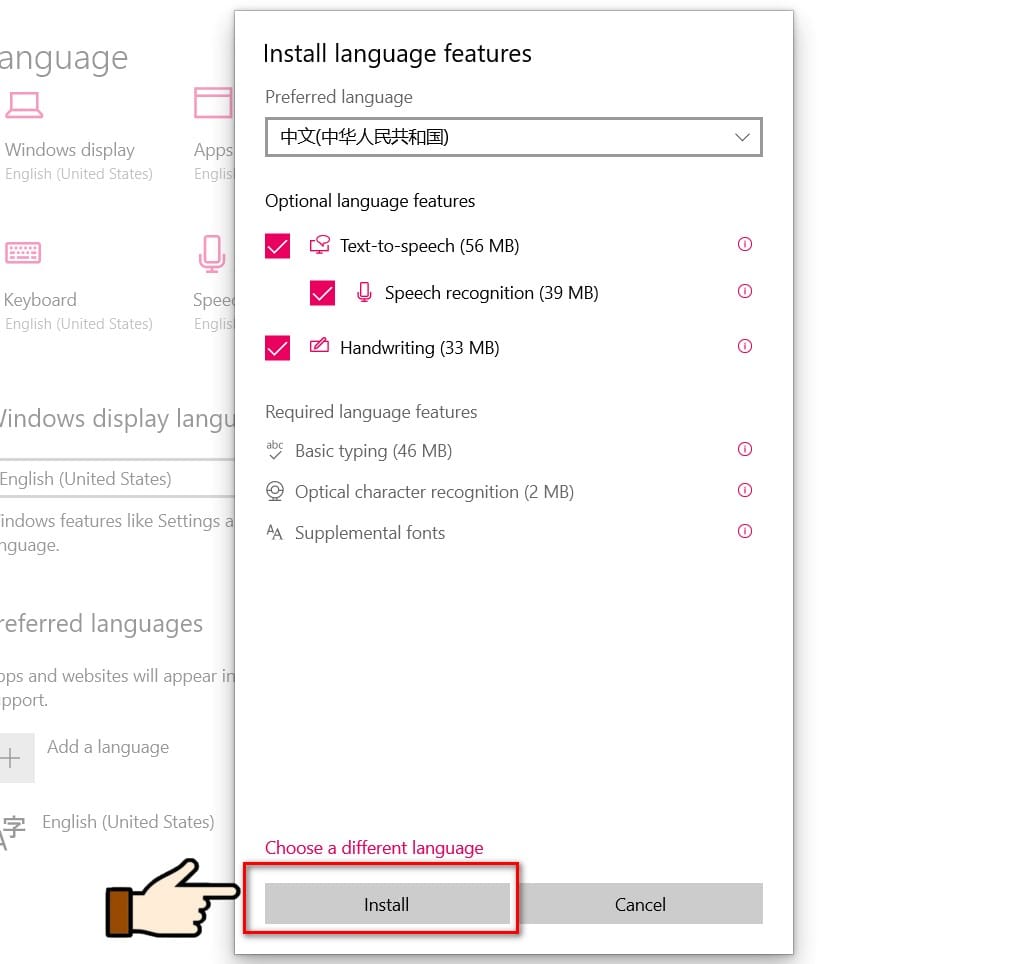Click the Basic typing (46 MB) text
The height and width of the screenshot is (964, 1014).
point(373,451)
